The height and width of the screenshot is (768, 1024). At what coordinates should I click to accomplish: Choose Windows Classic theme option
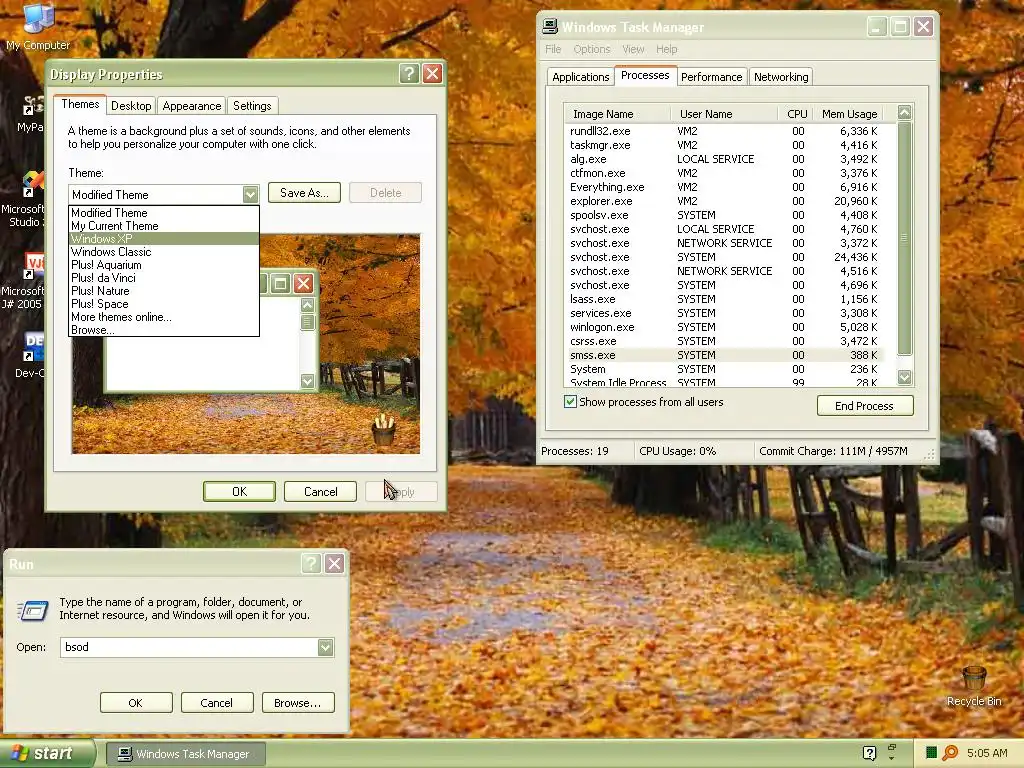click(164, 251)
